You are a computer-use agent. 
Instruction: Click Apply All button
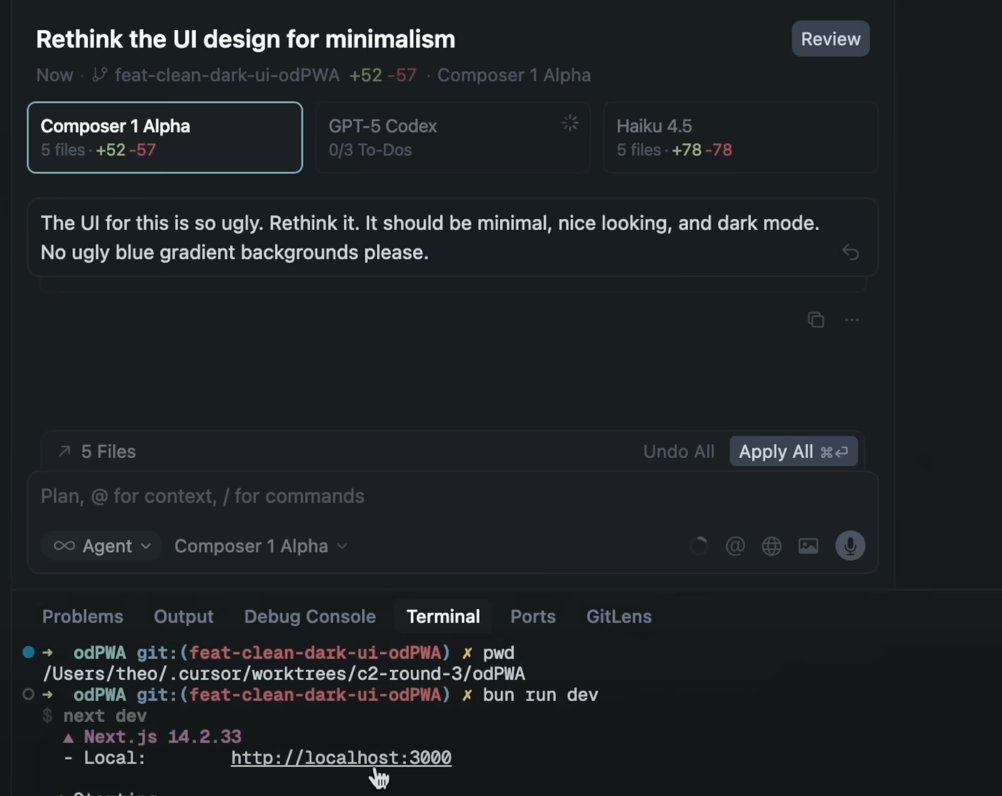[x=793, y=452]
